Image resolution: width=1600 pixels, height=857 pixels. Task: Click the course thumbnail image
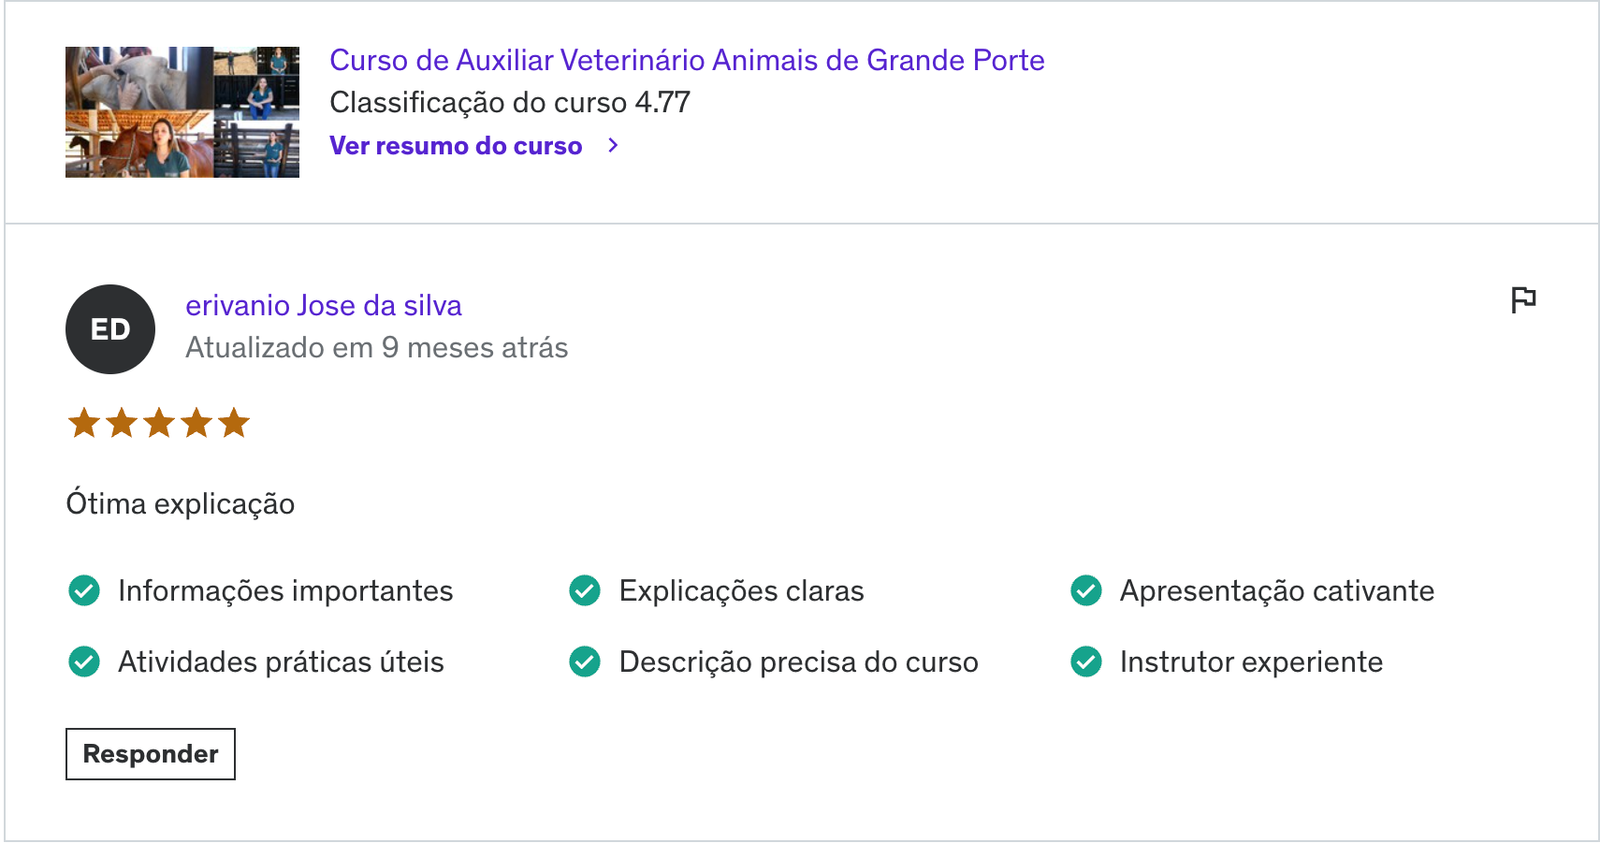(x=182, y=112)
